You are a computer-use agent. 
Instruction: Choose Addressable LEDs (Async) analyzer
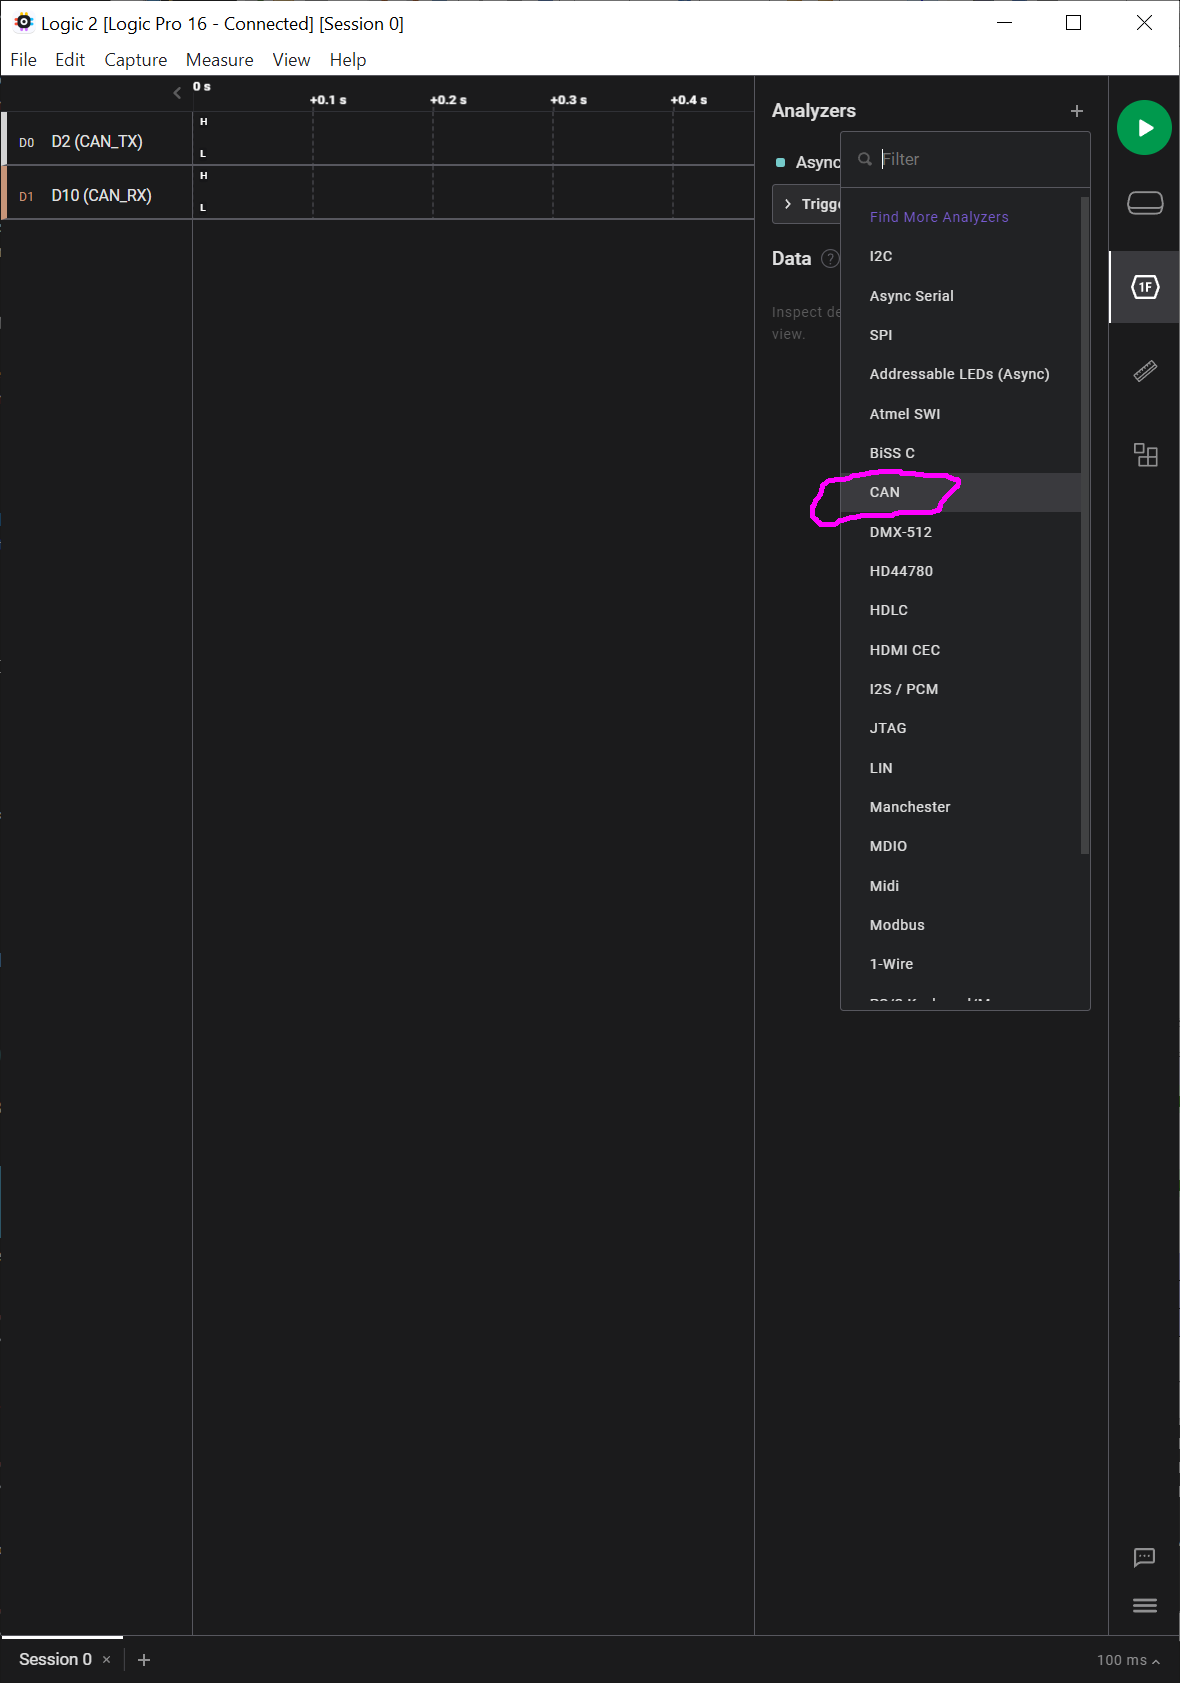961,374
